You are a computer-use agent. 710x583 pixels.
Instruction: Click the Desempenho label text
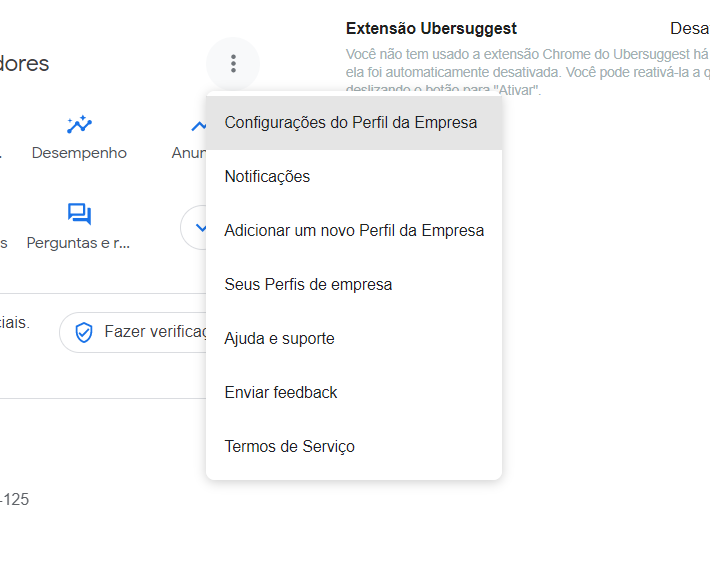(x=79, y=153)
